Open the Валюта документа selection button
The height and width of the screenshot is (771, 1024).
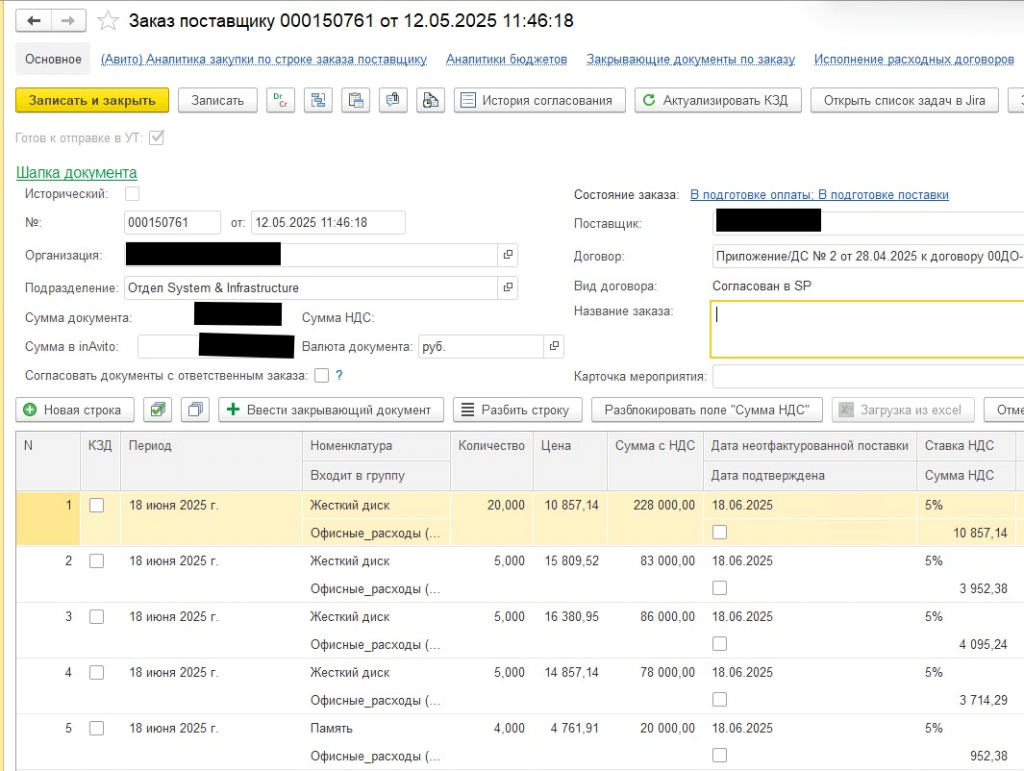[554, 346]
